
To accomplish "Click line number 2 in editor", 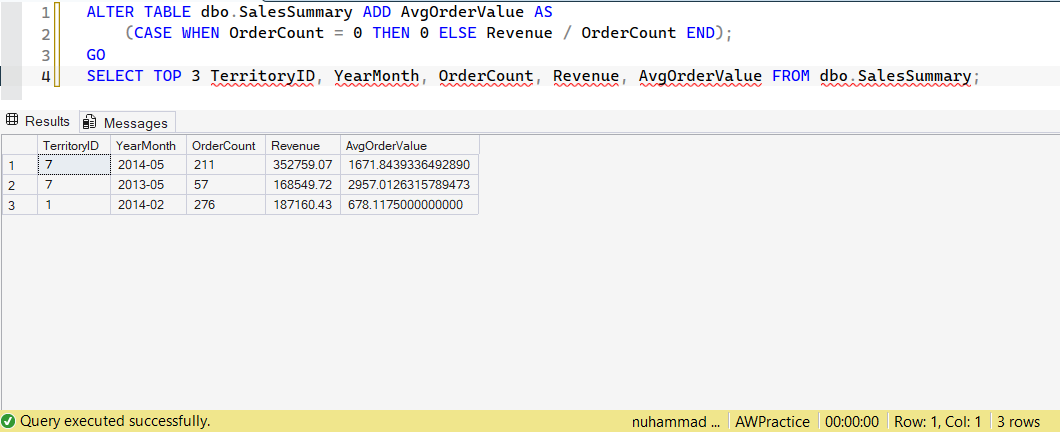I will 45,34.
